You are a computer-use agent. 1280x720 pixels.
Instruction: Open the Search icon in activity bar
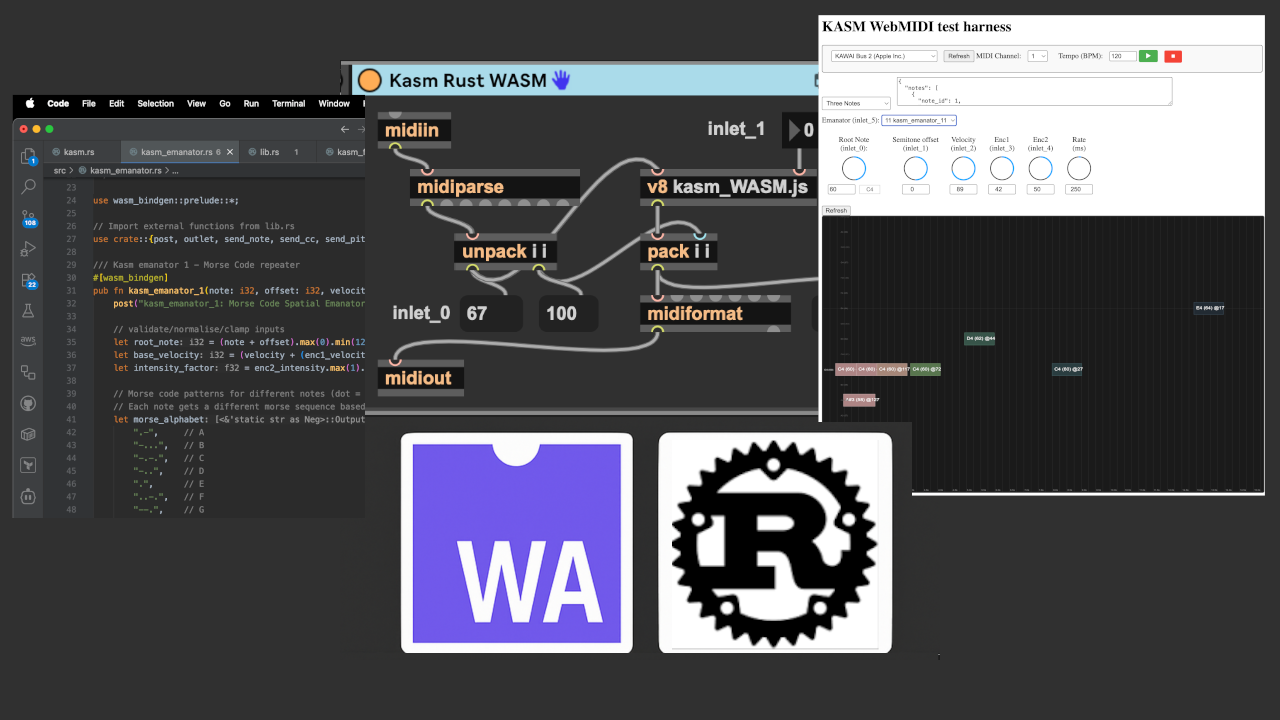(x=28, y=186)
